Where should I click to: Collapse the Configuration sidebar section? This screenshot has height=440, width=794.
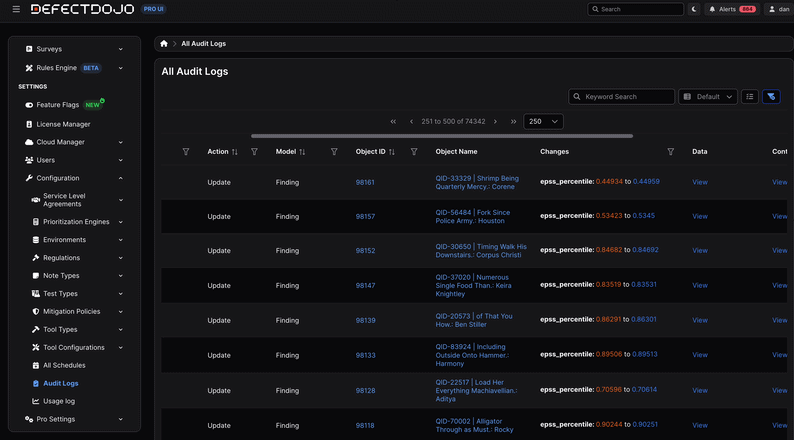coord(121,178)
